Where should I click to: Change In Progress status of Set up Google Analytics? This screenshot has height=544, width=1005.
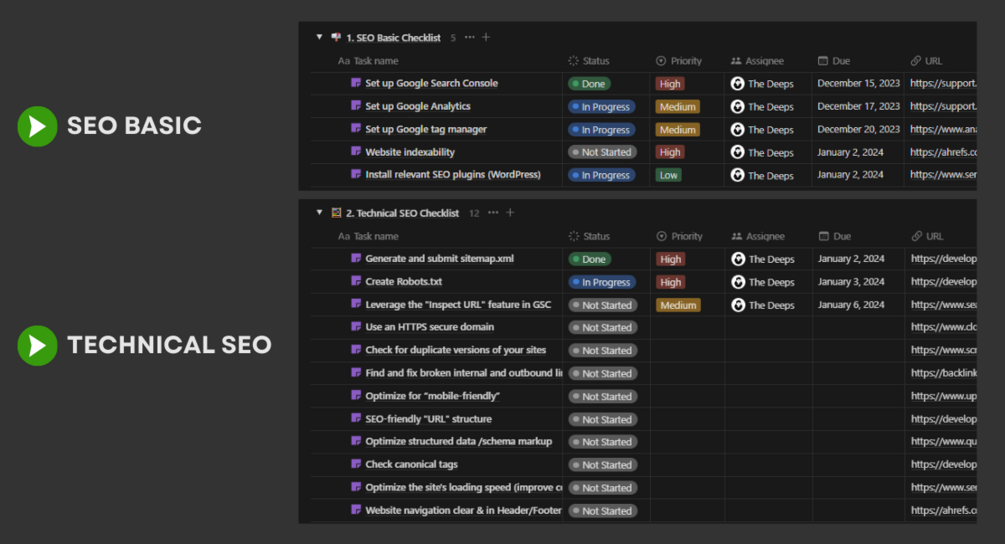tap(601, 107)
